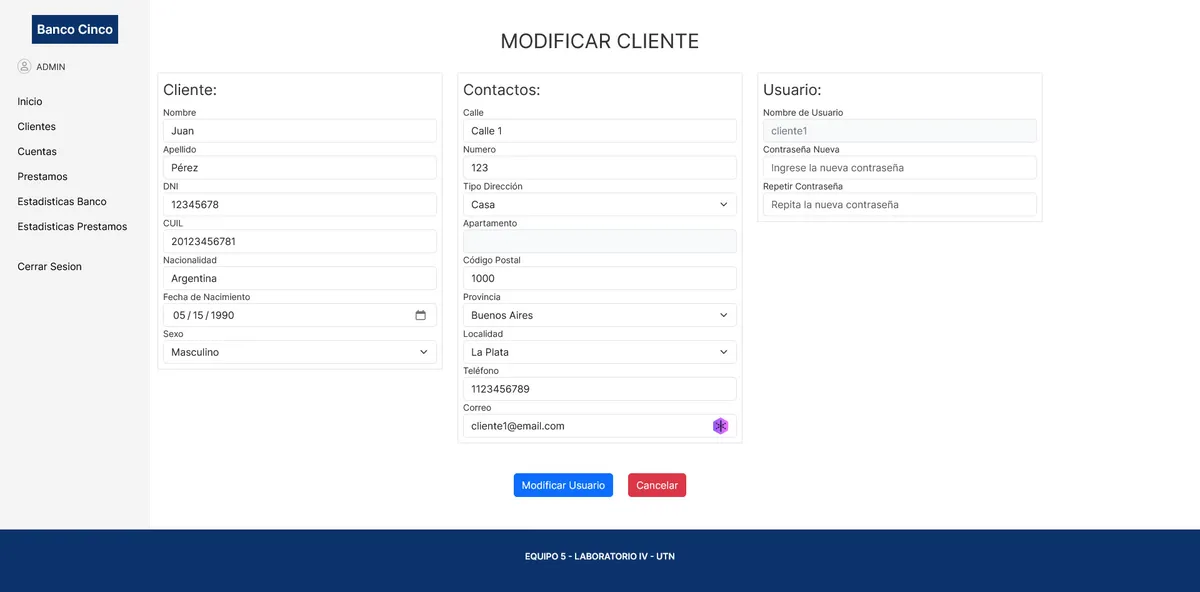
Task: Go to Inicio in the sidebar
Action: click(30, 101)
